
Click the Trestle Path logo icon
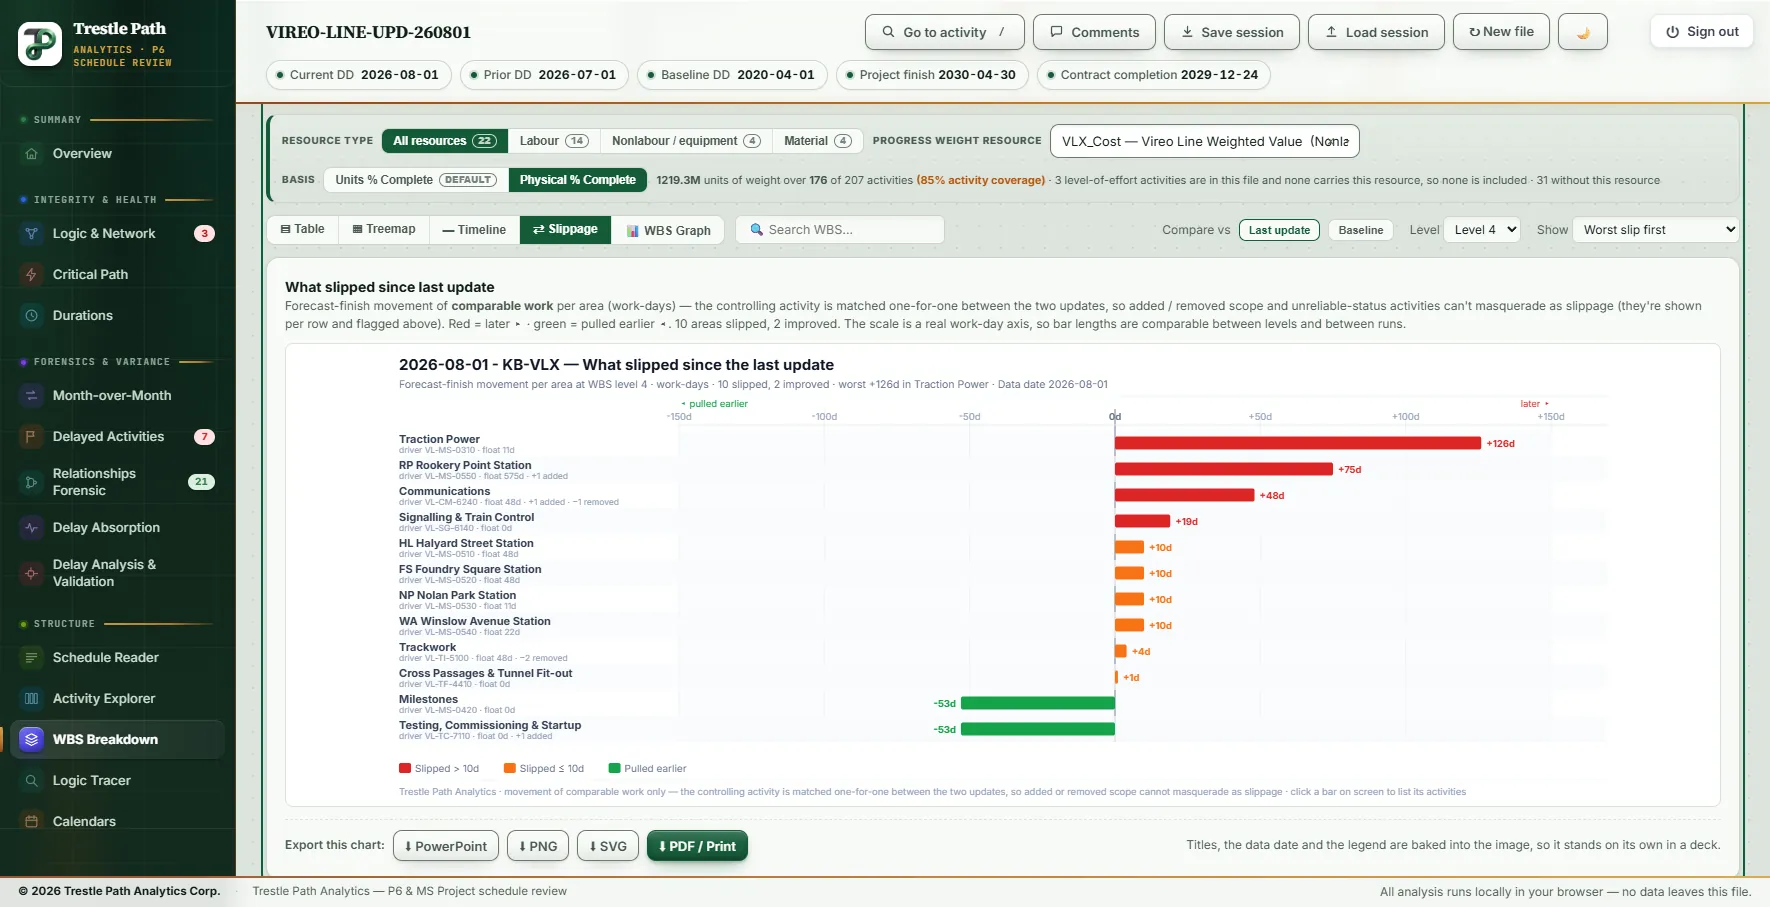40,44
